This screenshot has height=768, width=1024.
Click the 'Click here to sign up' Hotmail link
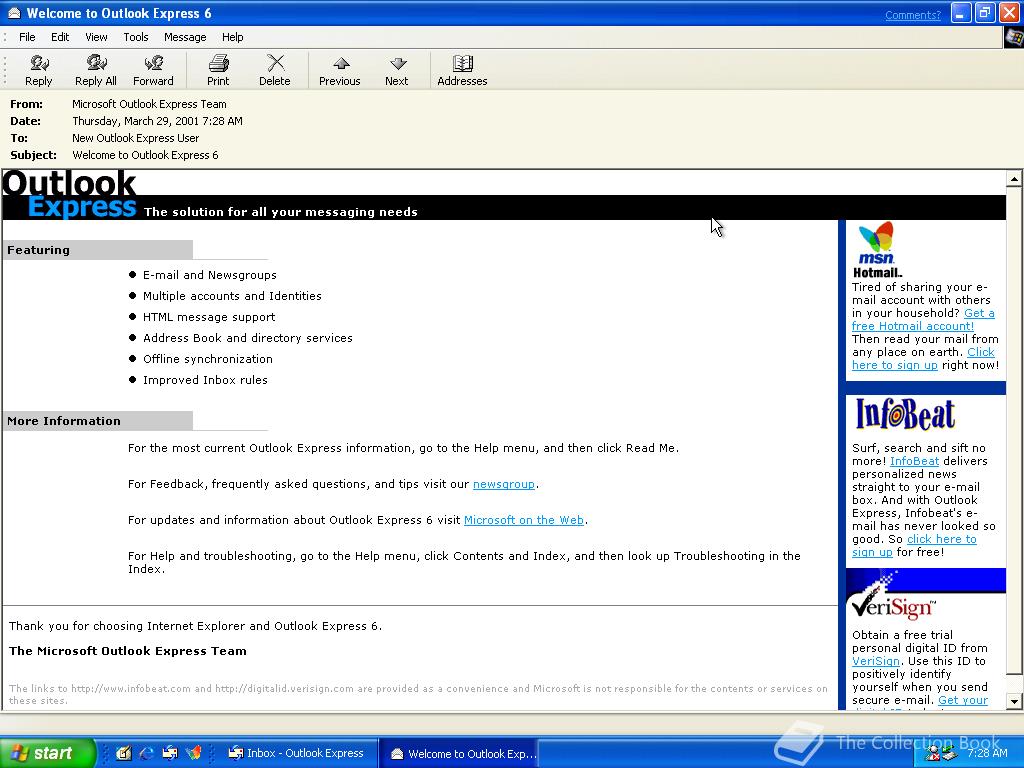coord(895,365)
